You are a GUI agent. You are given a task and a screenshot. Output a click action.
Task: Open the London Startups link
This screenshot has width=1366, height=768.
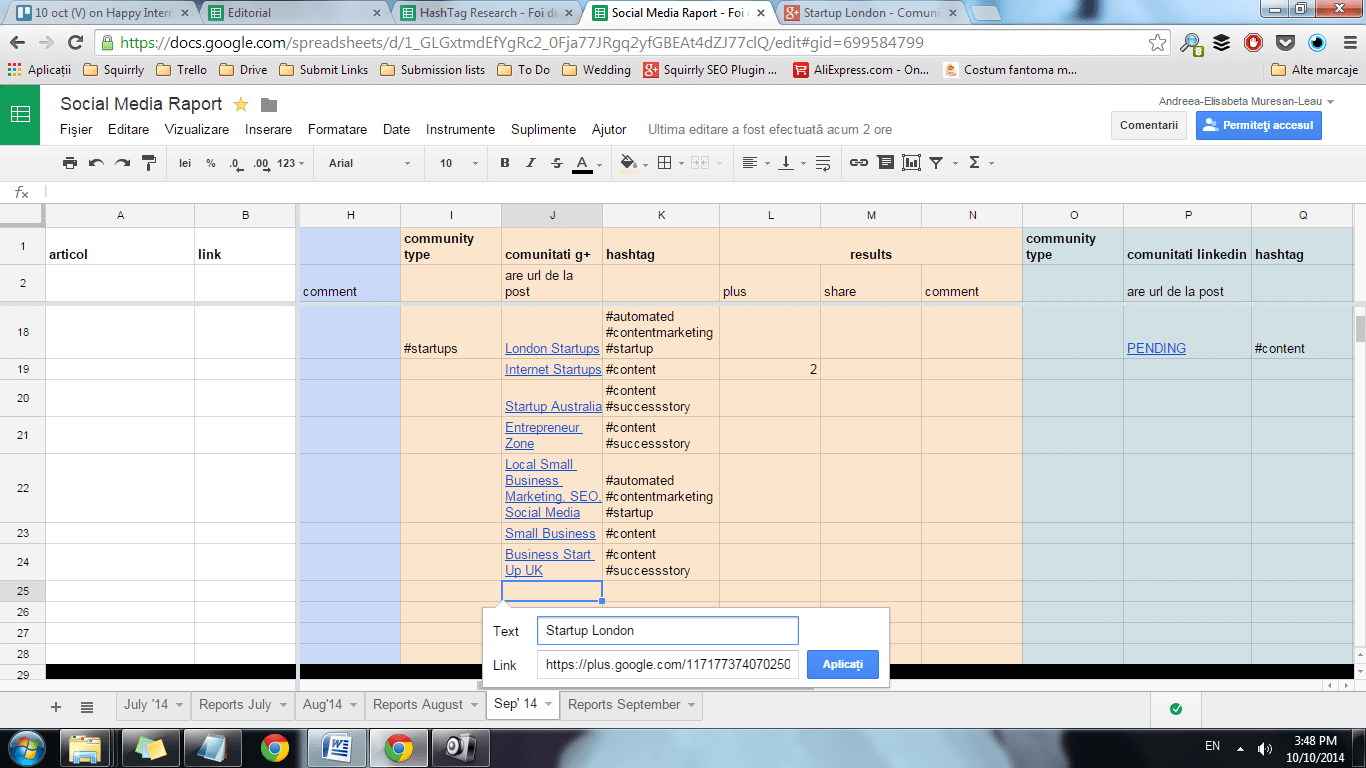[552, 349]
